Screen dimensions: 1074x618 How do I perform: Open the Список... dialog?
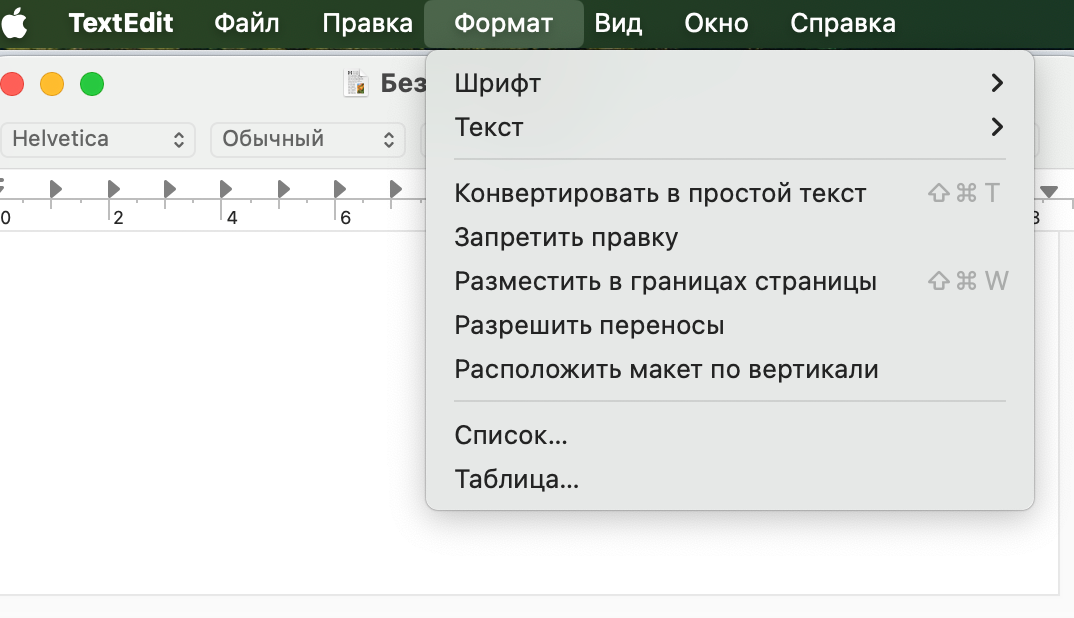point(511,434)
